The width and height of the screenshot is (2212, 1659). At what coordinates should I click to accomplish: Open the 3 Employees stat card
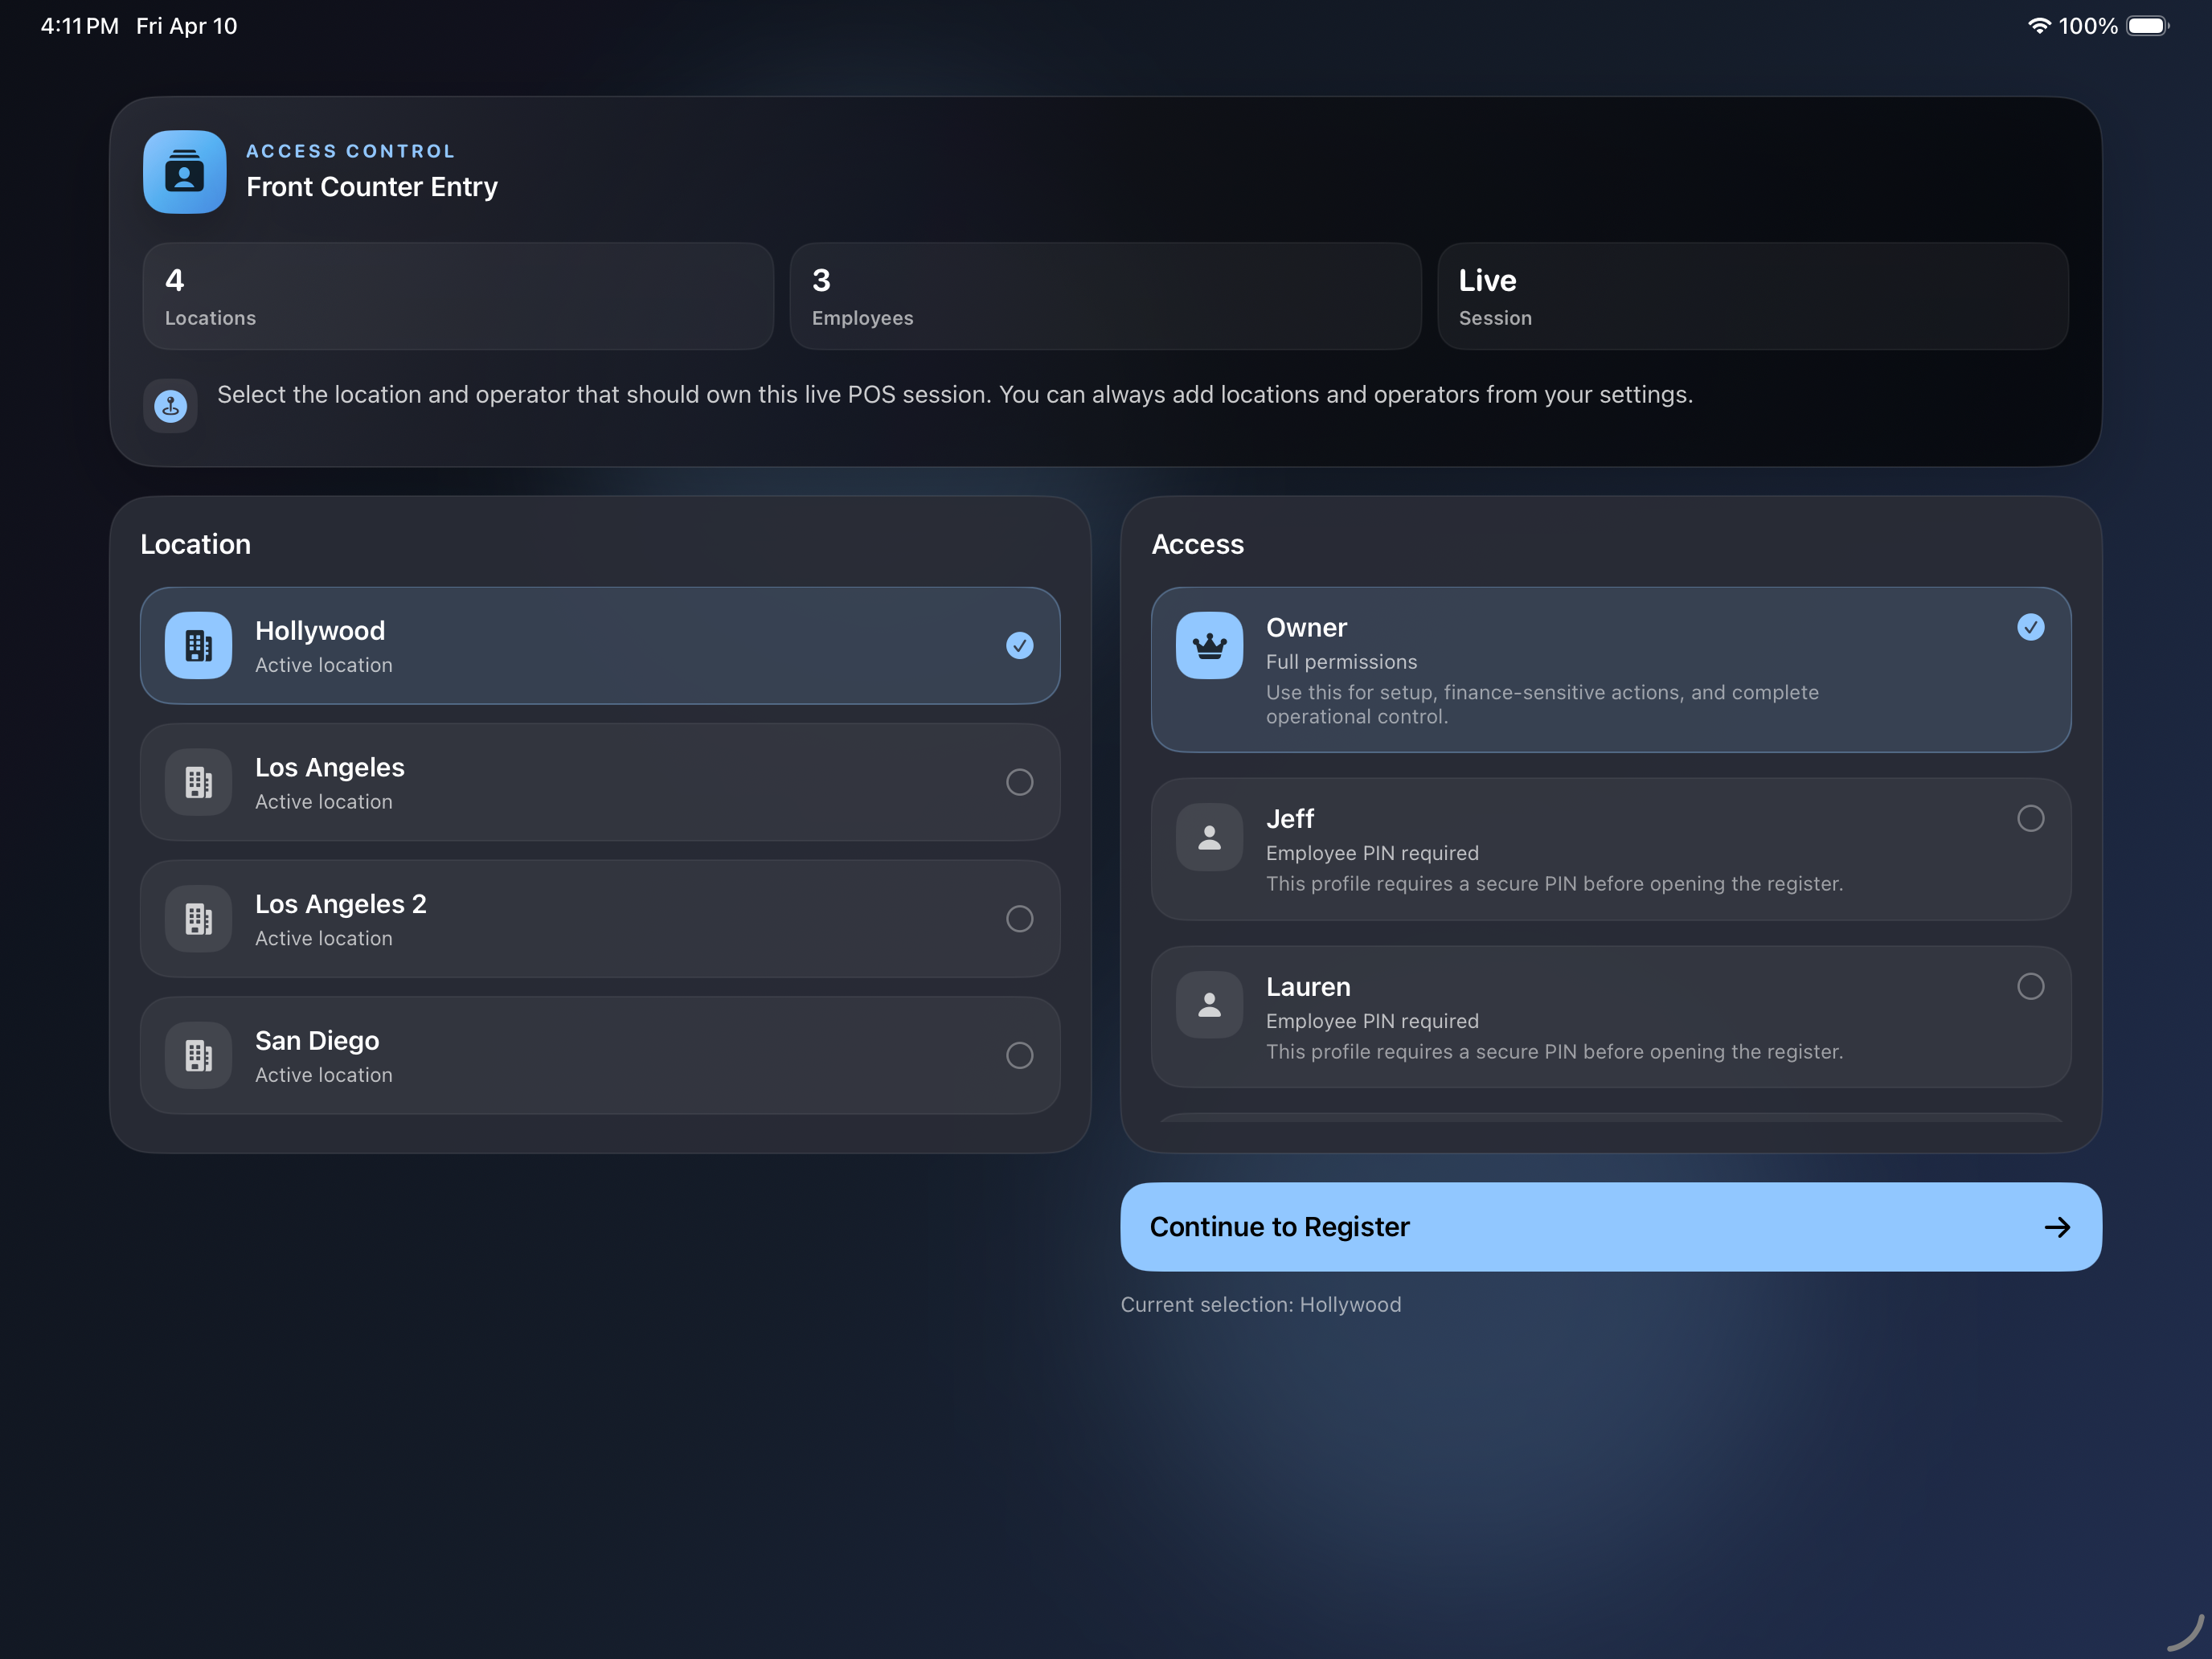tap(1104, 296)
